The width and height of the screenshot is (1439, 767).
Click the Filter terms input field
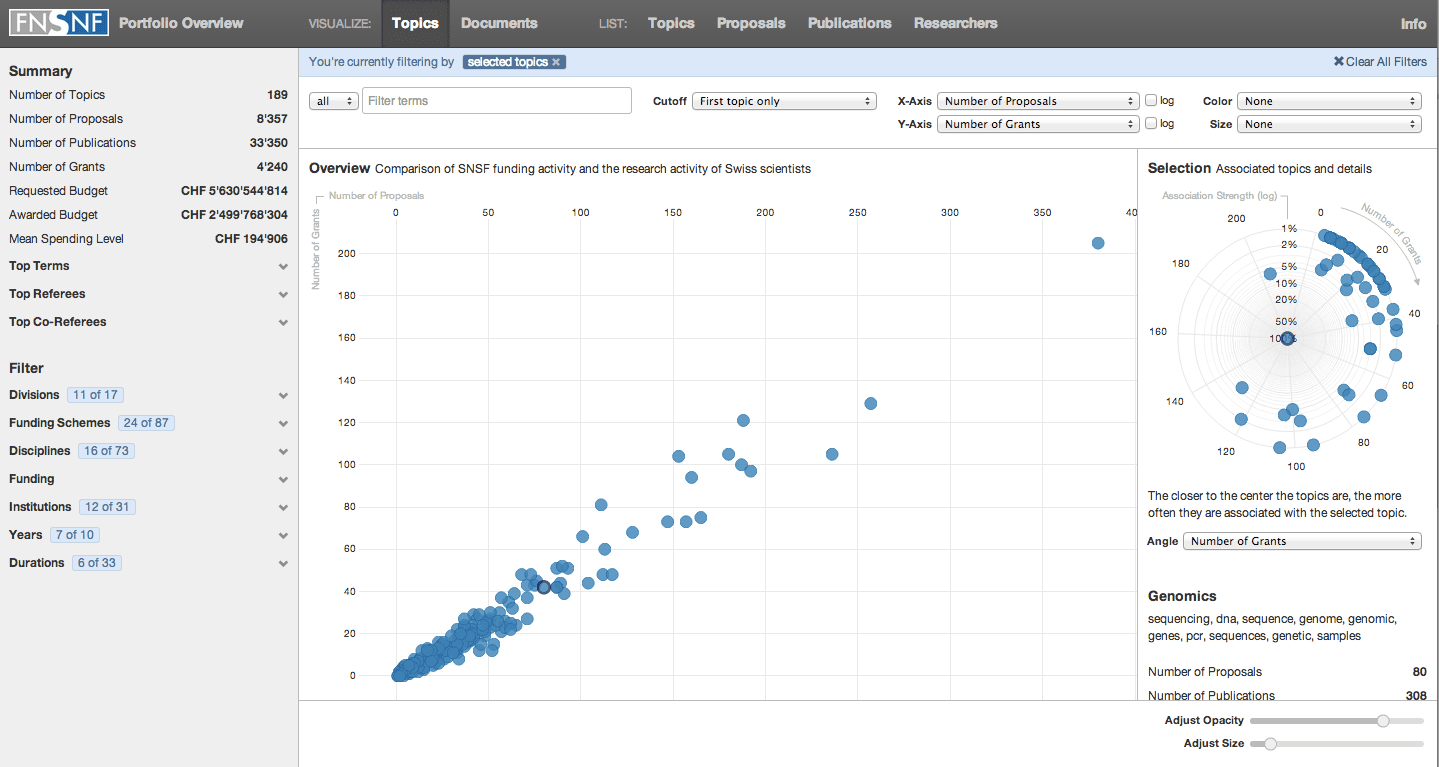497,101
